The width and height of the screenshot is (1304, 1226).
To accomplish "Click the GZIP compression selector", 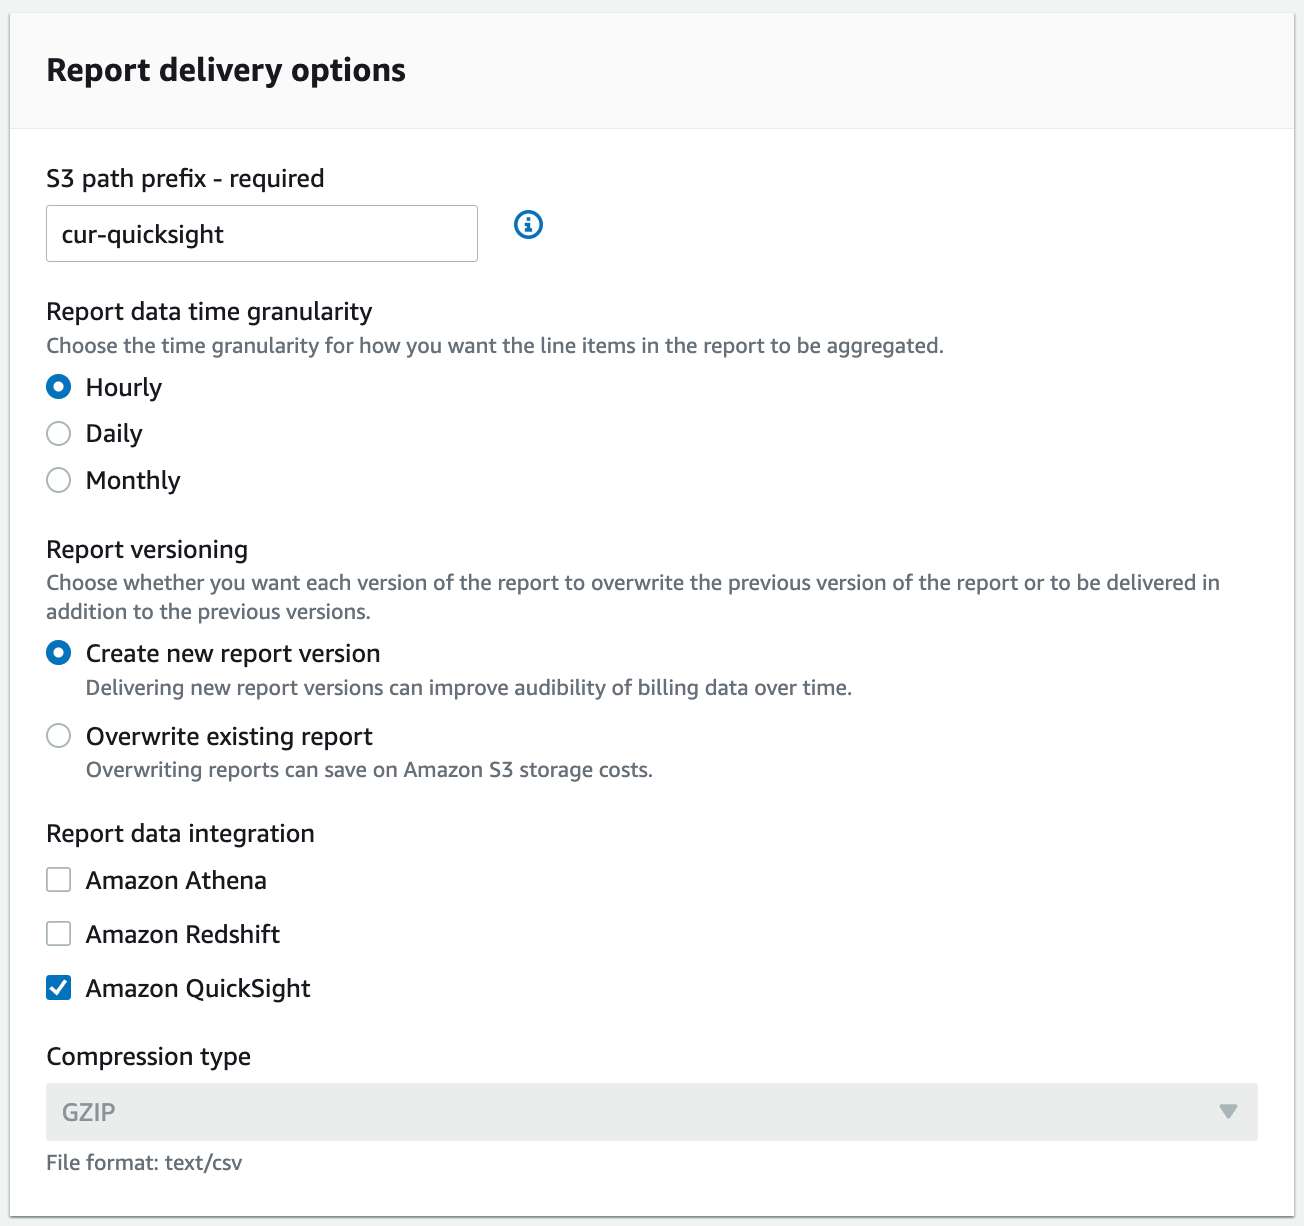I will point(650,1111).
